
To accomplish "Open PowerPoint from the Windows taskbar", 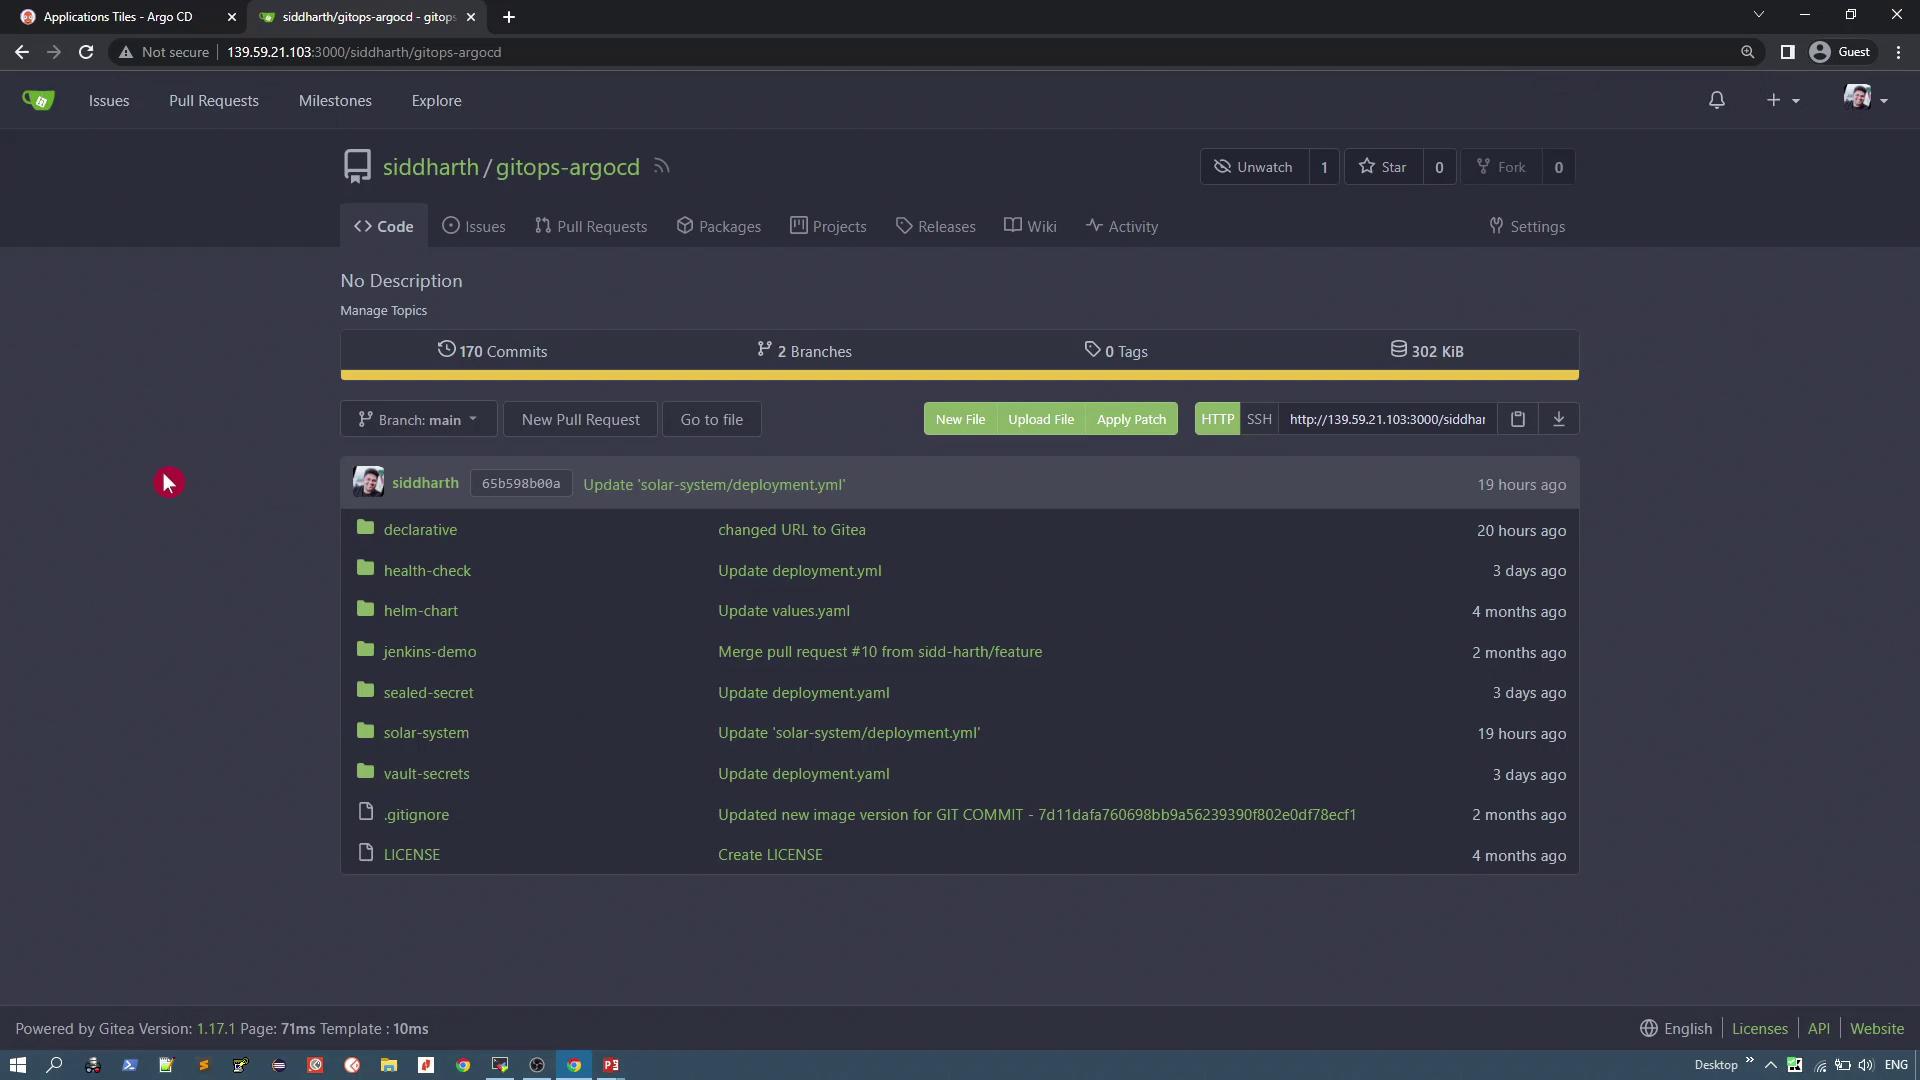I will coord(611,1065).
